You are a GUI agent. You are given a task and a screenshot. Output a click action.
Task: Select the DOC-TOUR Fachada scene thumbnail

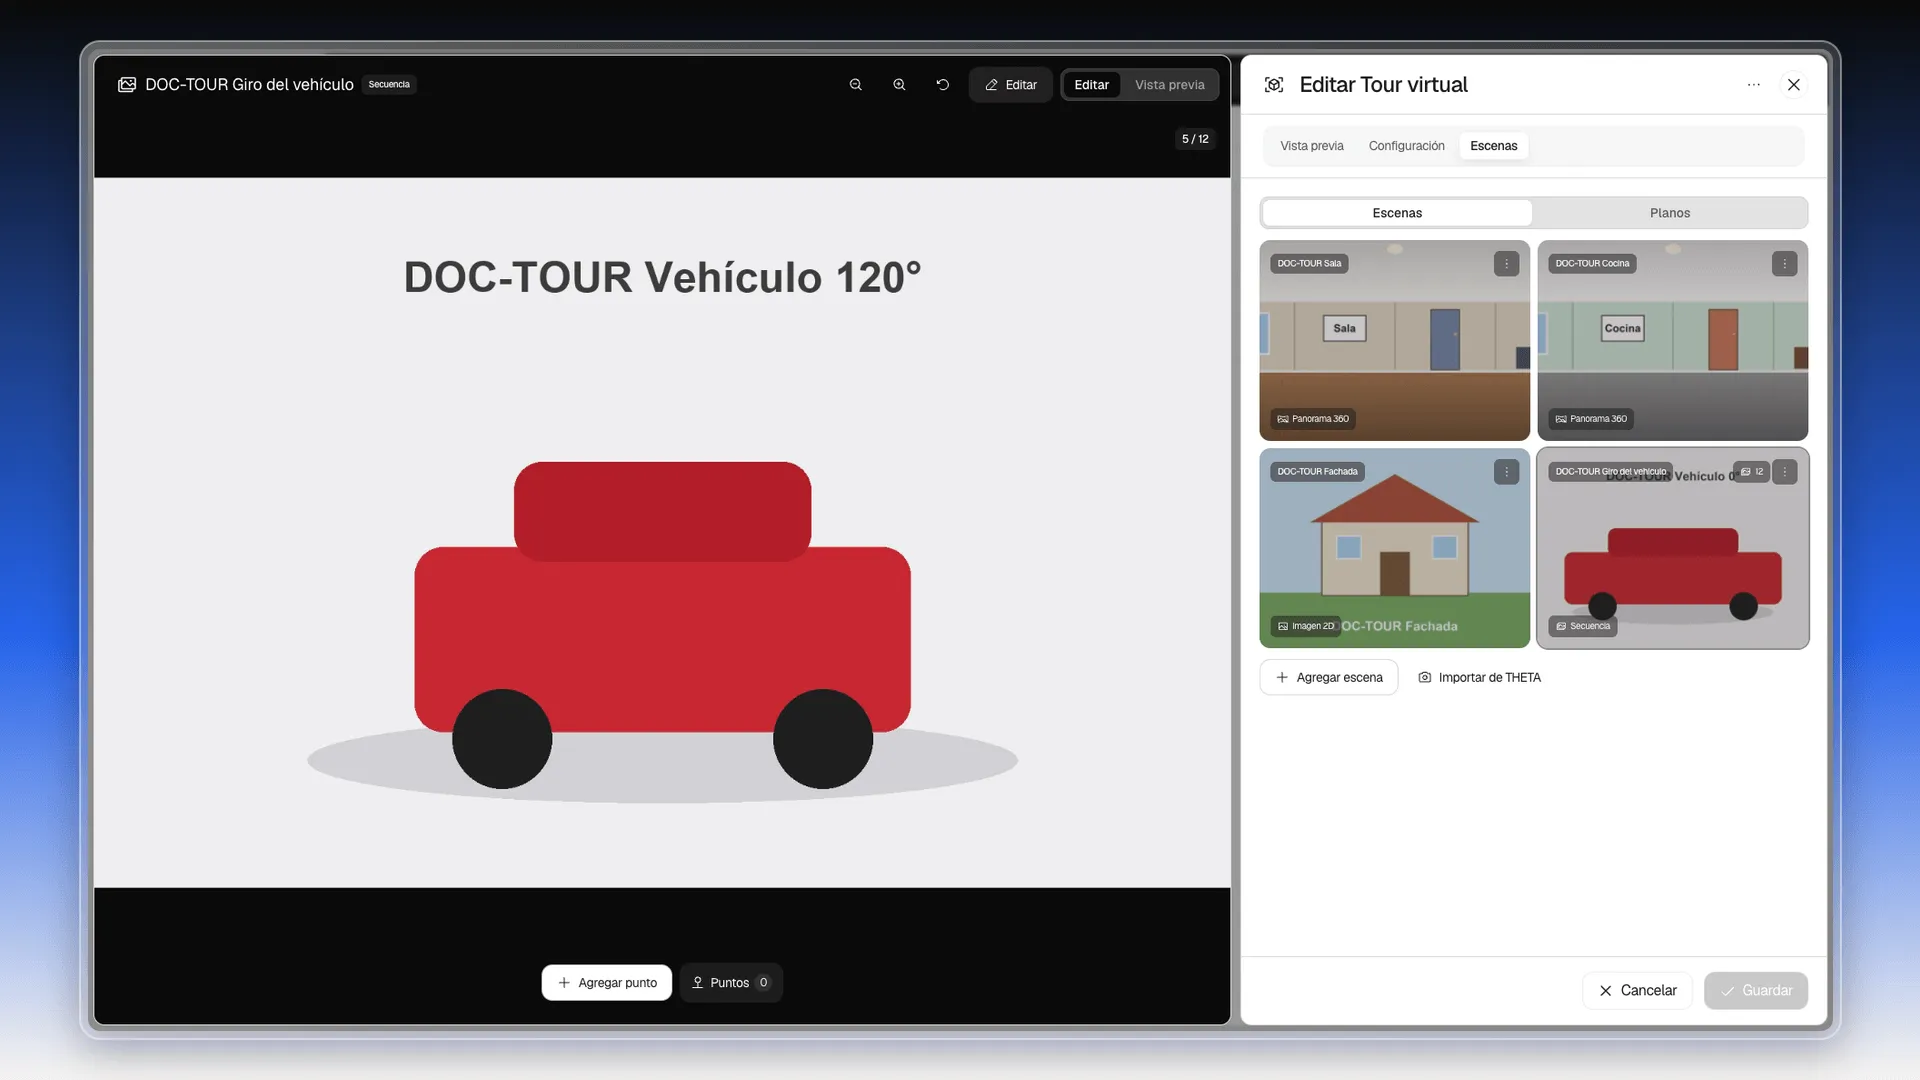coord(1394,548)
